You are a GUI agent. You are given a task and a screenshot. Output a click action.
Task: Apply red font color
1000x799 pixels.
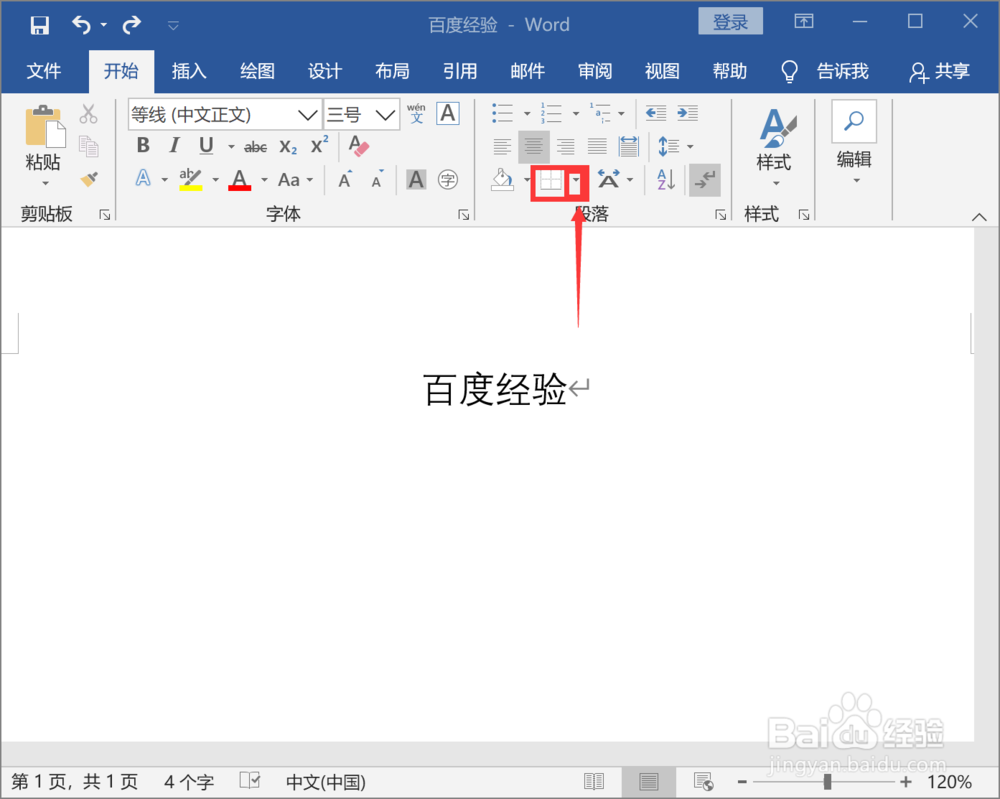pos(240,179)
